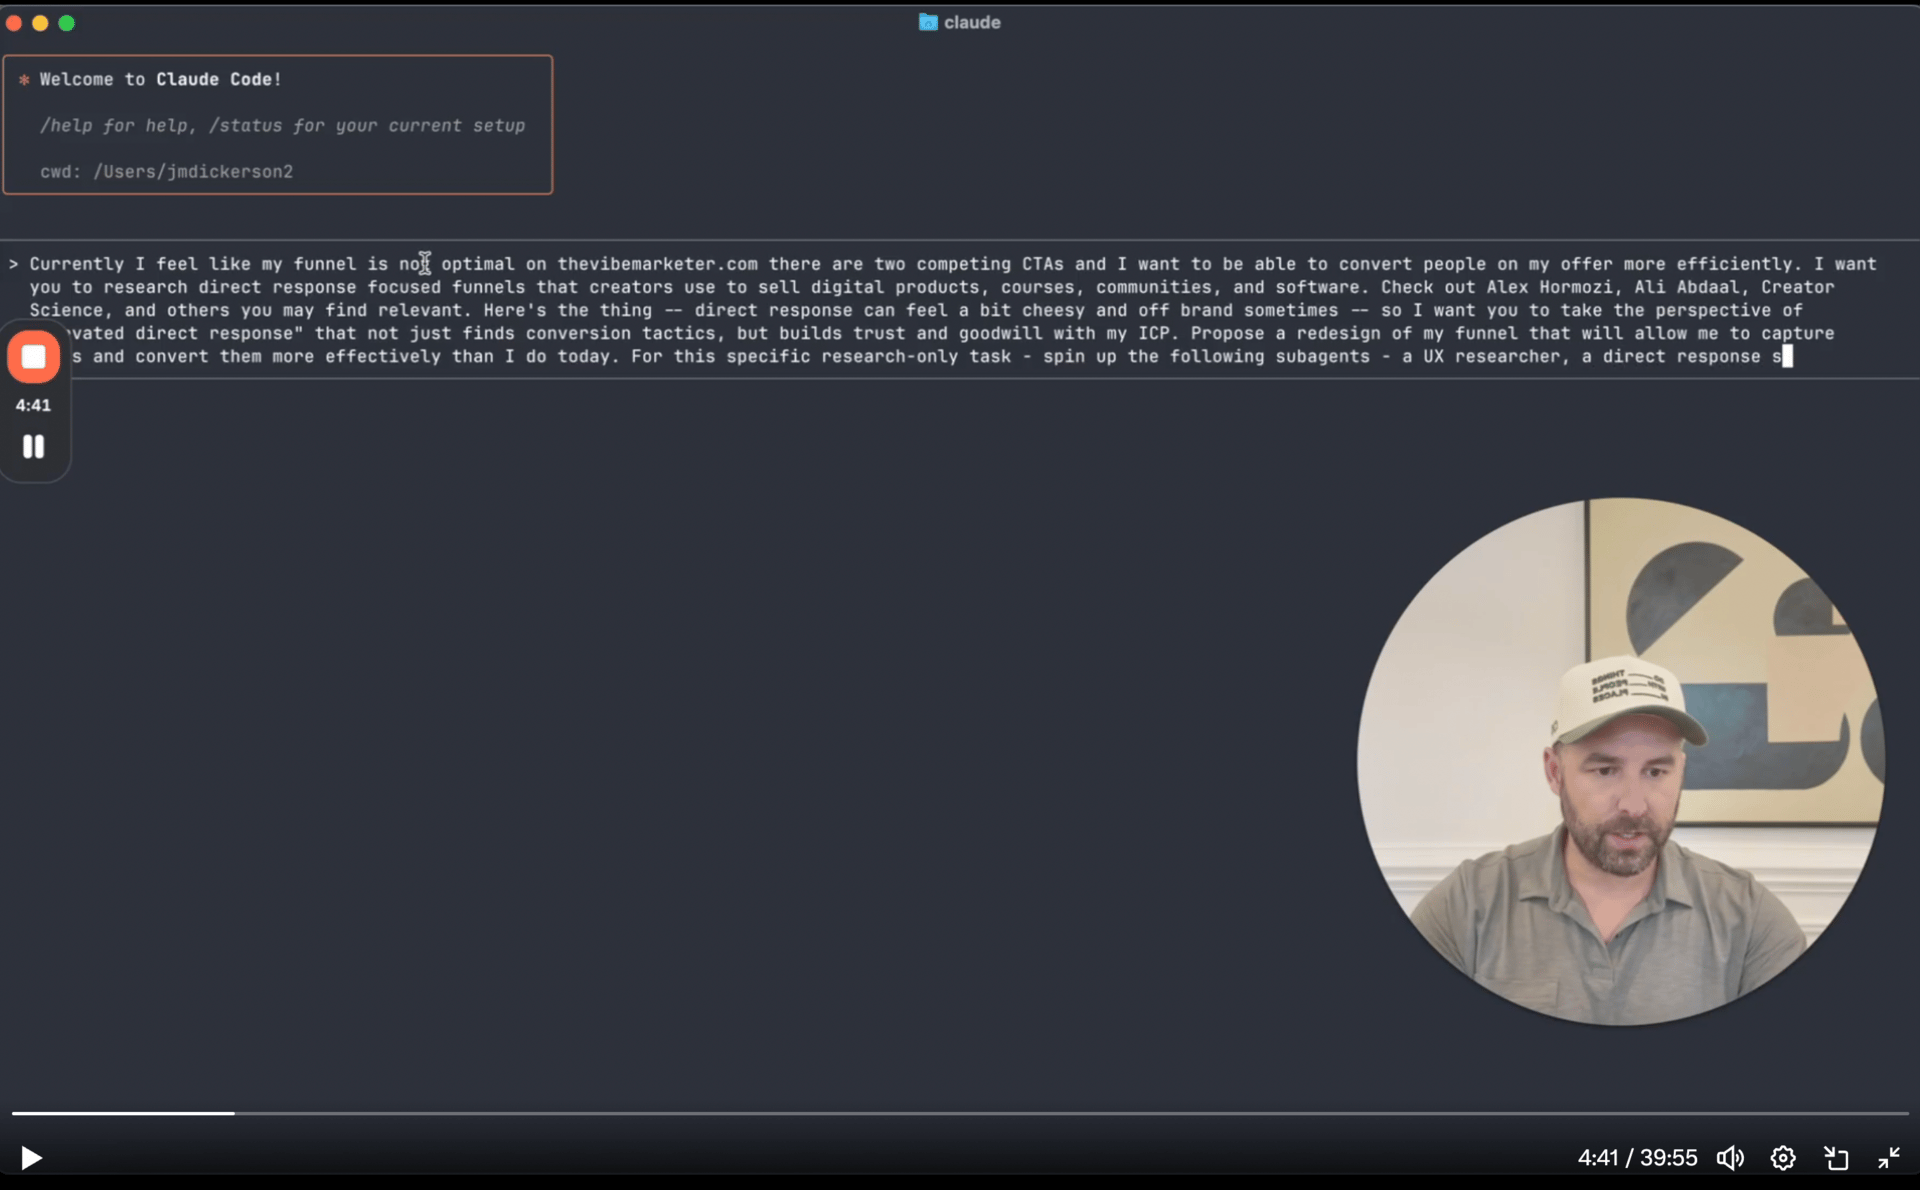
Task: Seek on the video progress bar
Action: (960, 1113)
